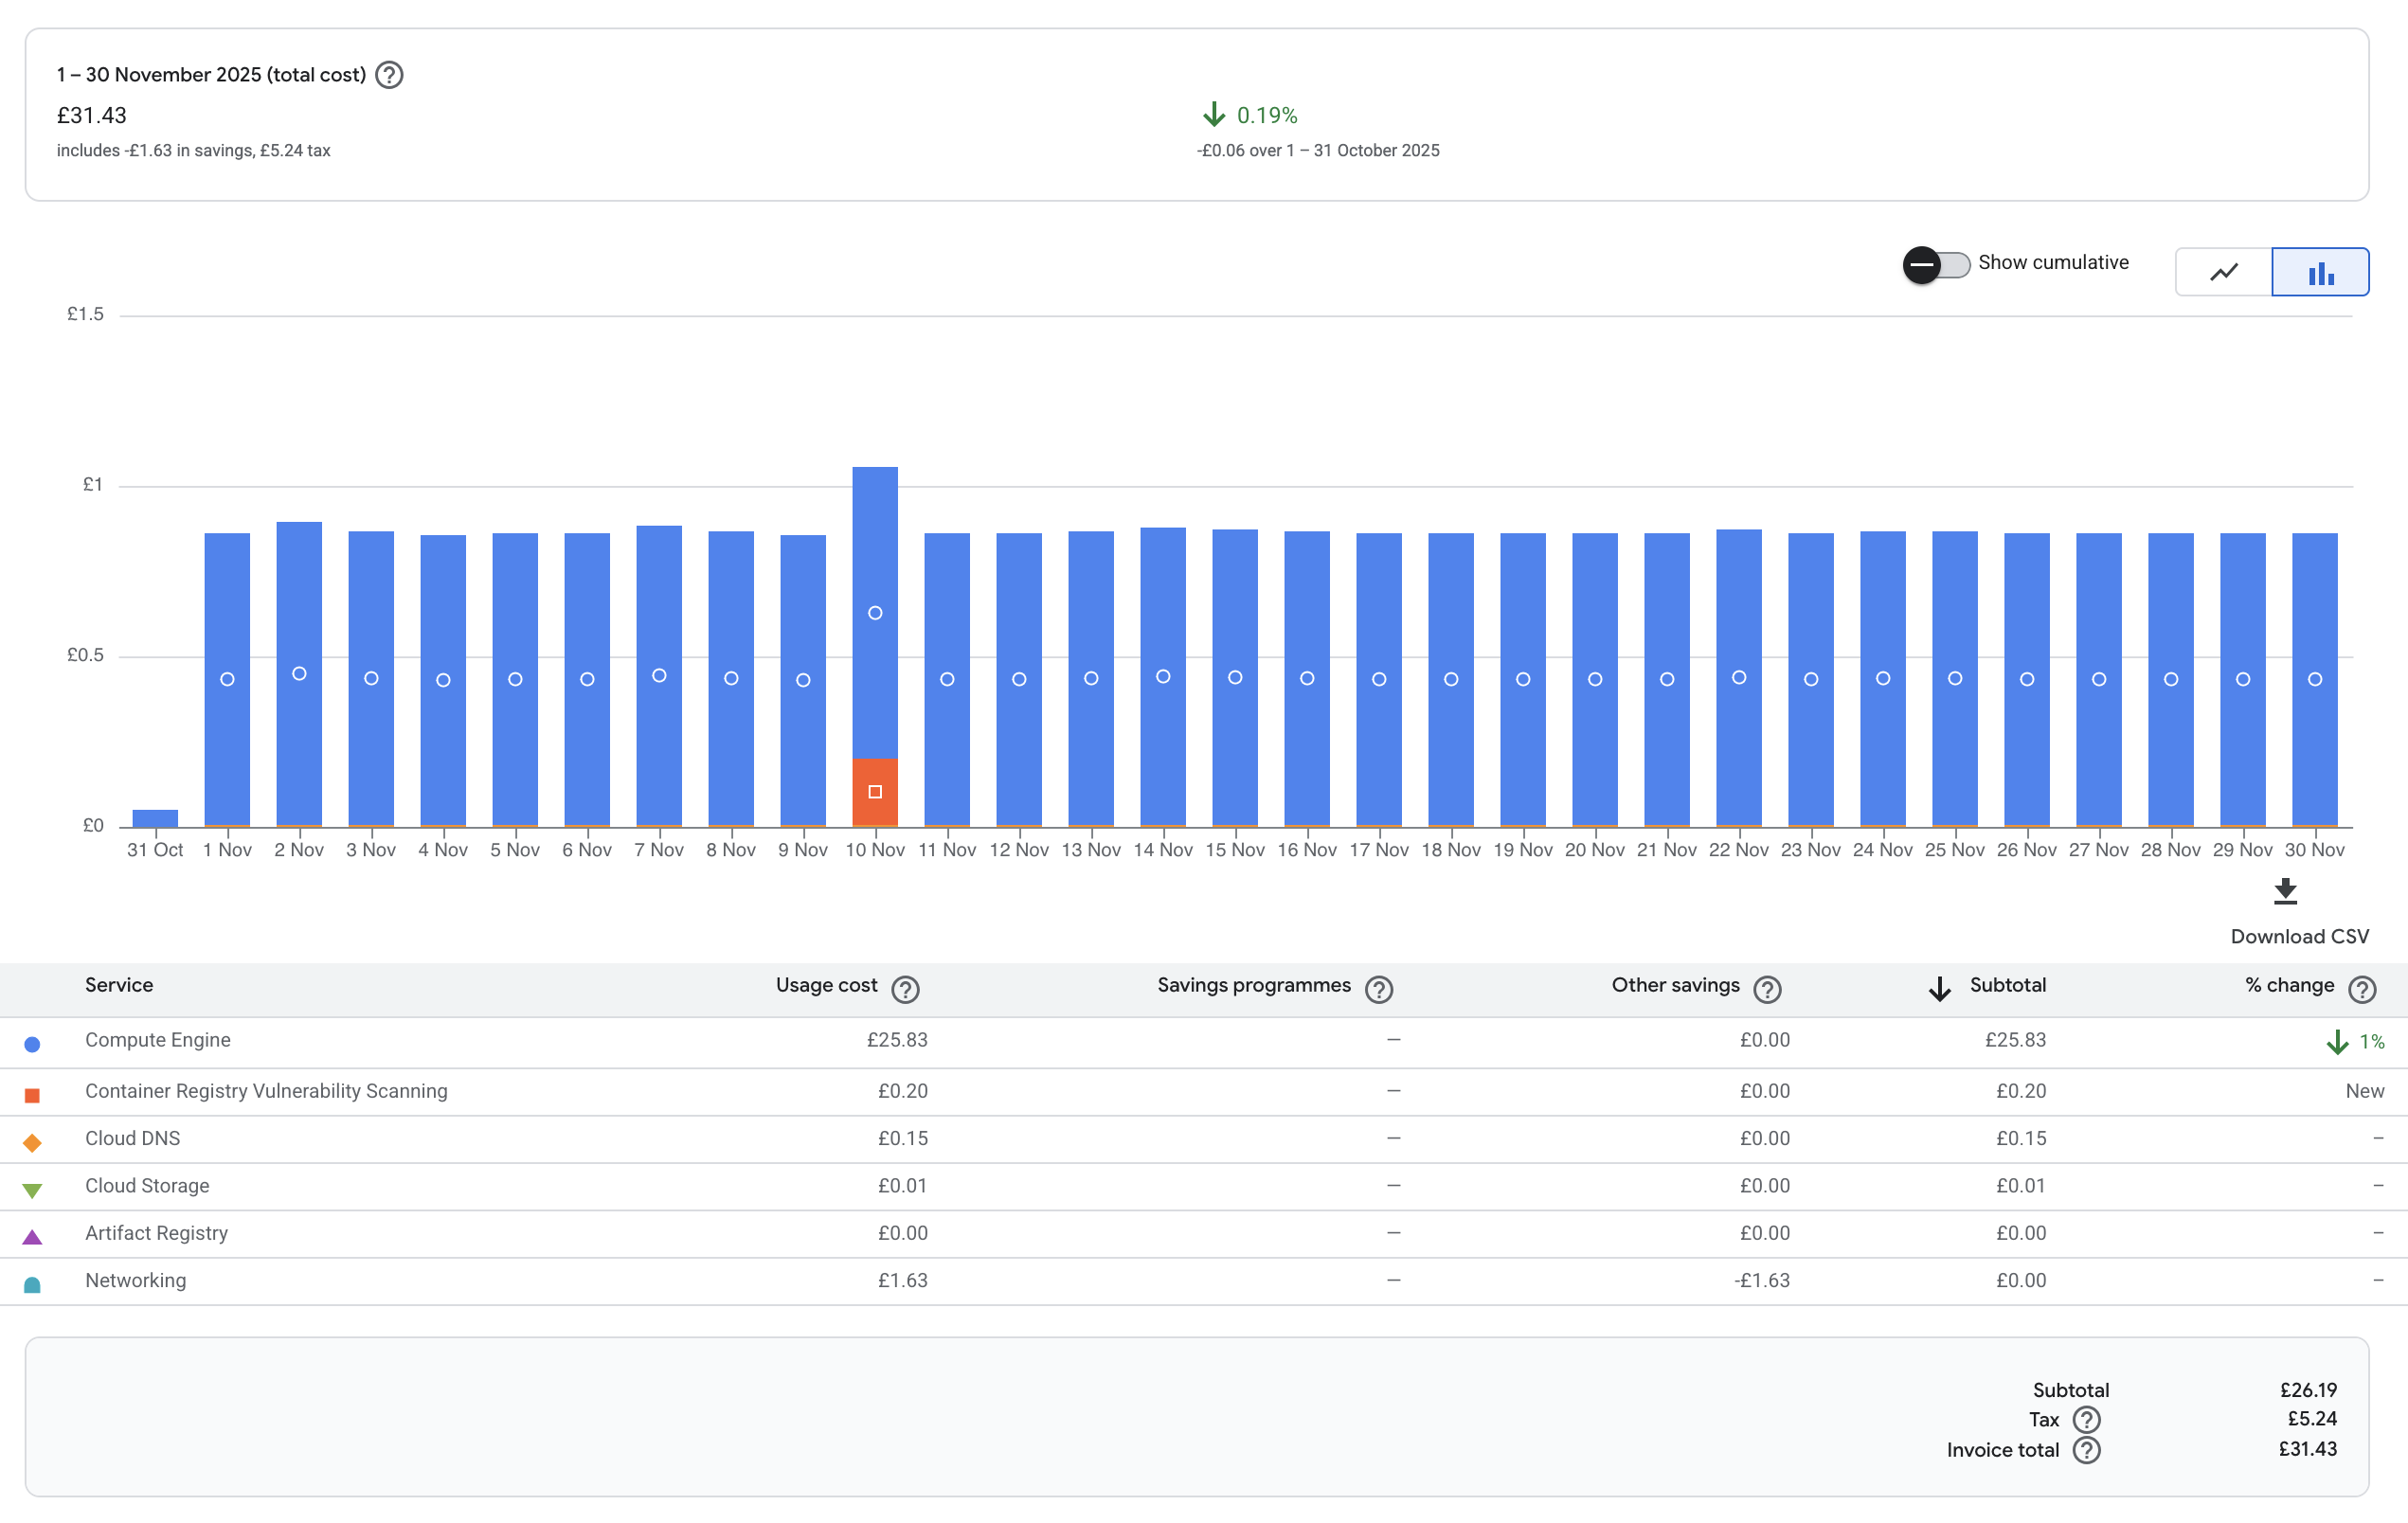Click the 10 Nov orange bar segment
This screenshot has height=1523, width=2408.
pos(875,792)
